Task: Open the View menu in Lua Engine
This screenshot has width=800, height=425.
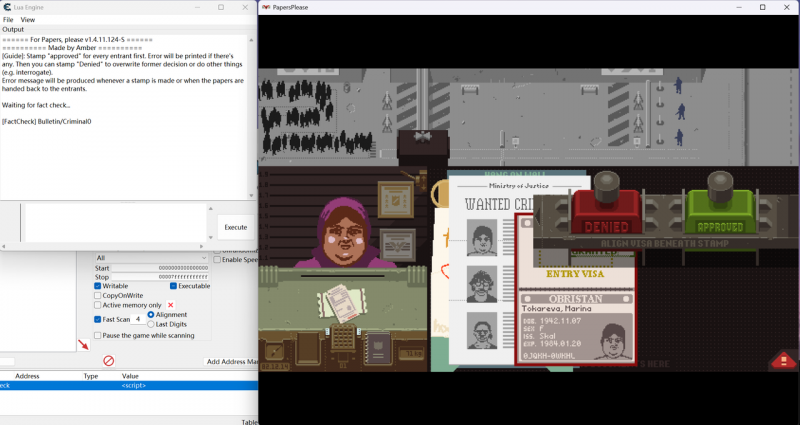Action: pos(28,19)
